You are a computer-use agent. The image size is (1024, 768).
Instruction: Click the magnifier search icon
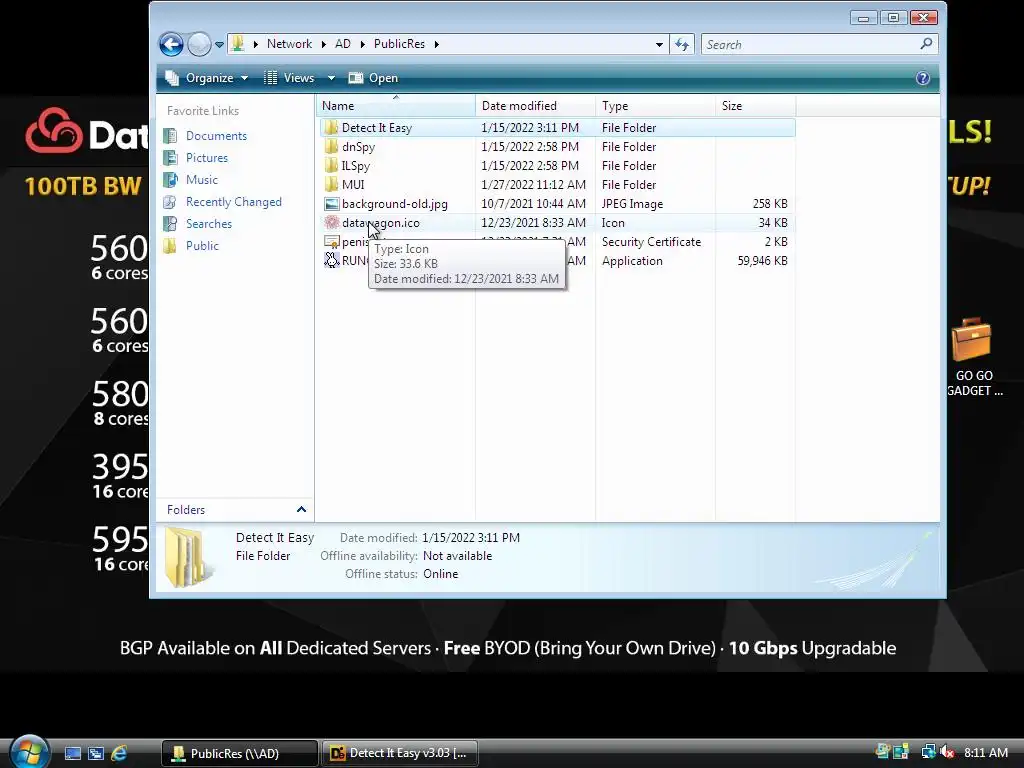[926, 44]
